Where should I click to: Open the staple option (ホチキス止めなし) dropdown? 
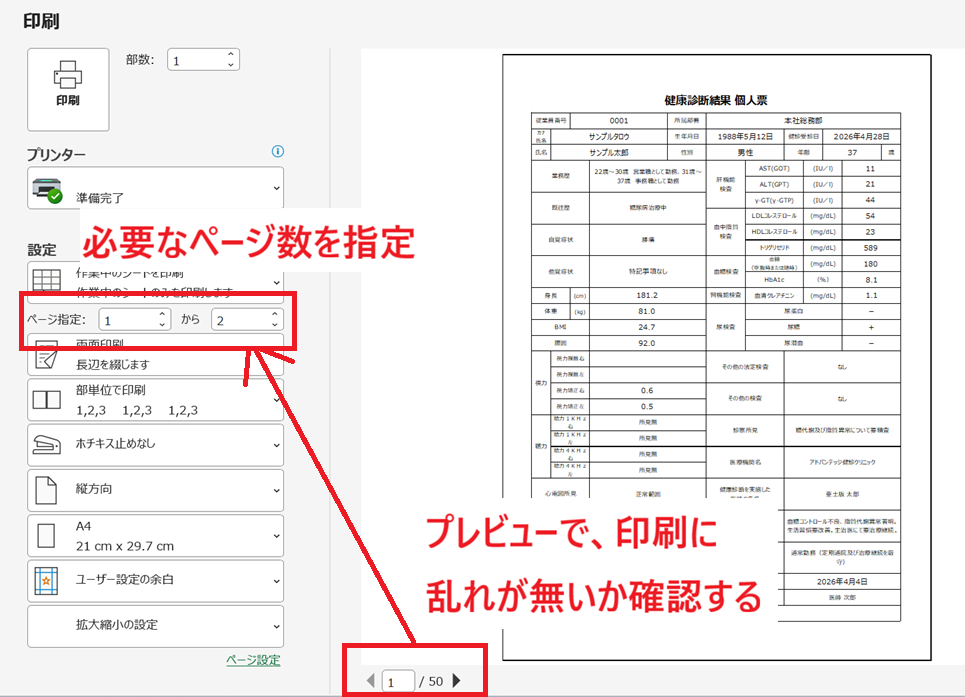[156, 445]
